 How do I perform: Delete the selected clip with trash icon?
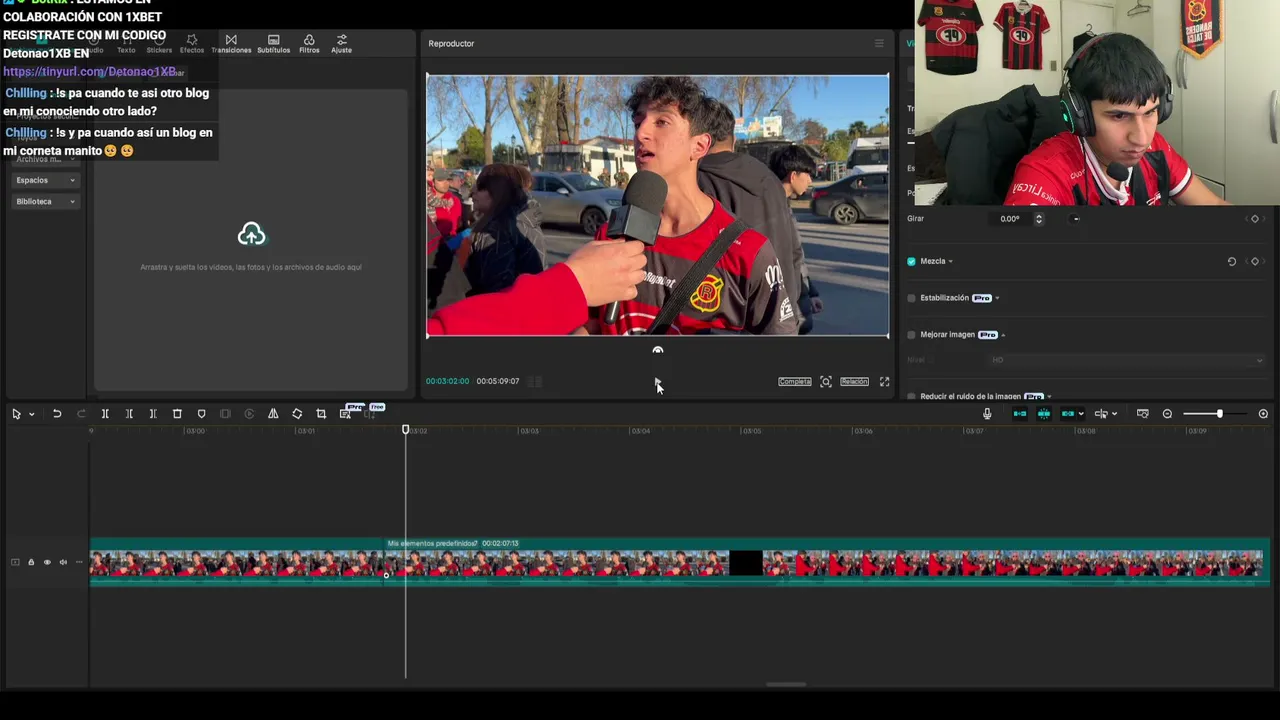pyautogui.click(x=177, y=414)
